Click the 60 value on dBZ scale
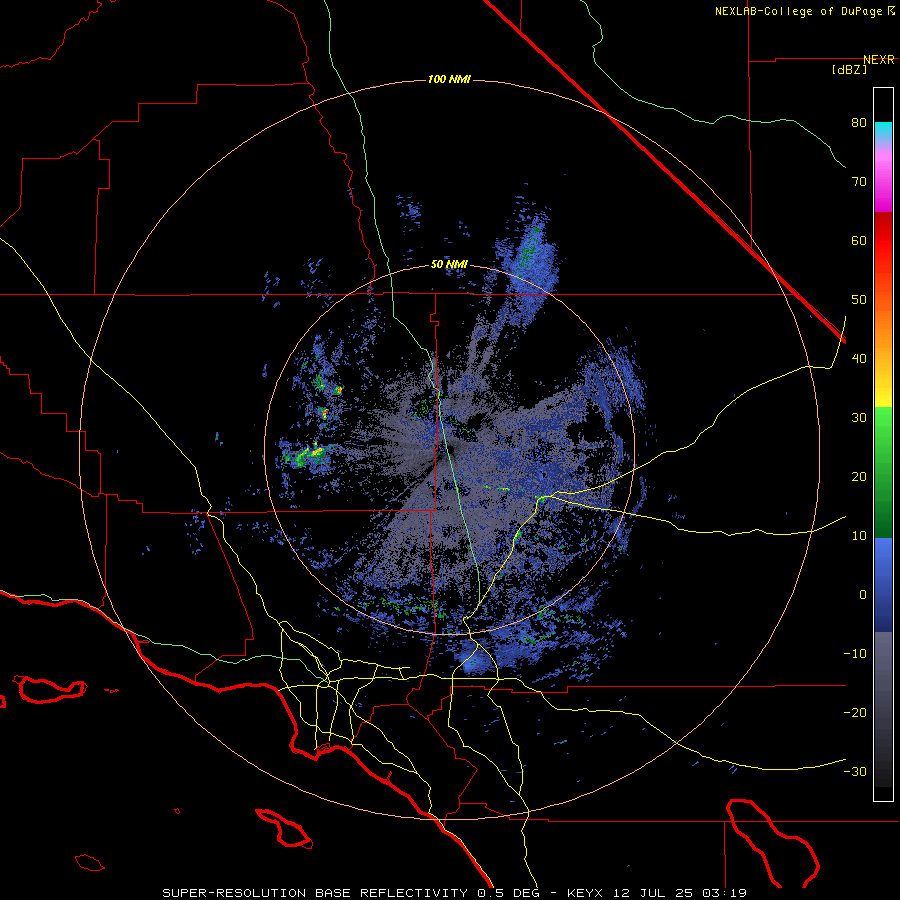 click(859, 241)
